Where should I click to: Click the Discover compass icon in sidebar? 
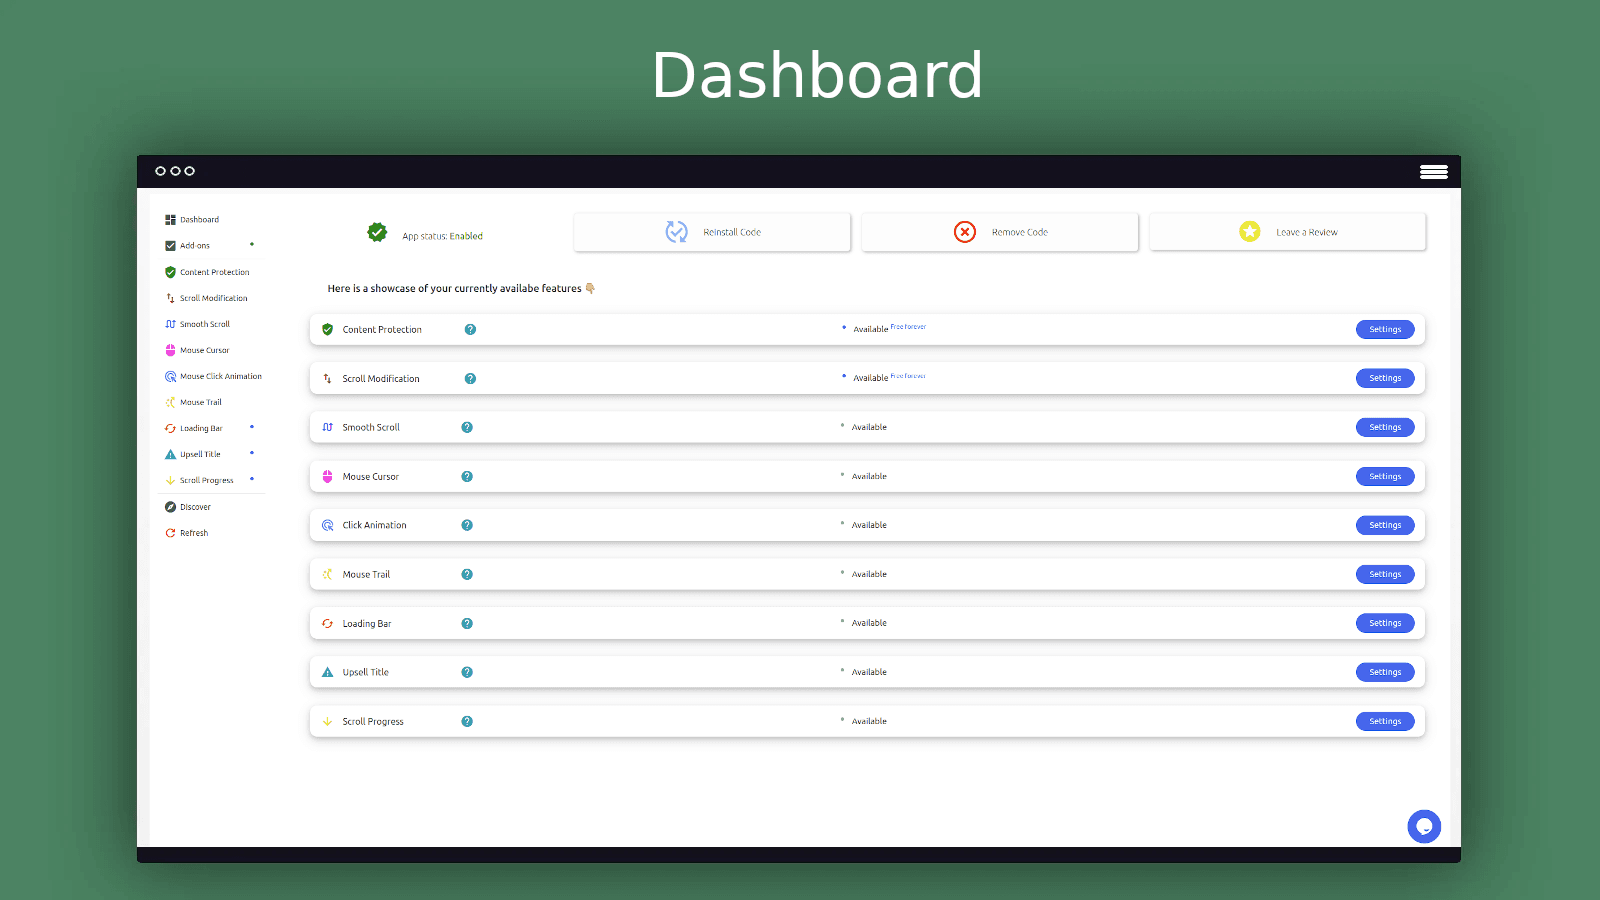(x=170, y=507)
